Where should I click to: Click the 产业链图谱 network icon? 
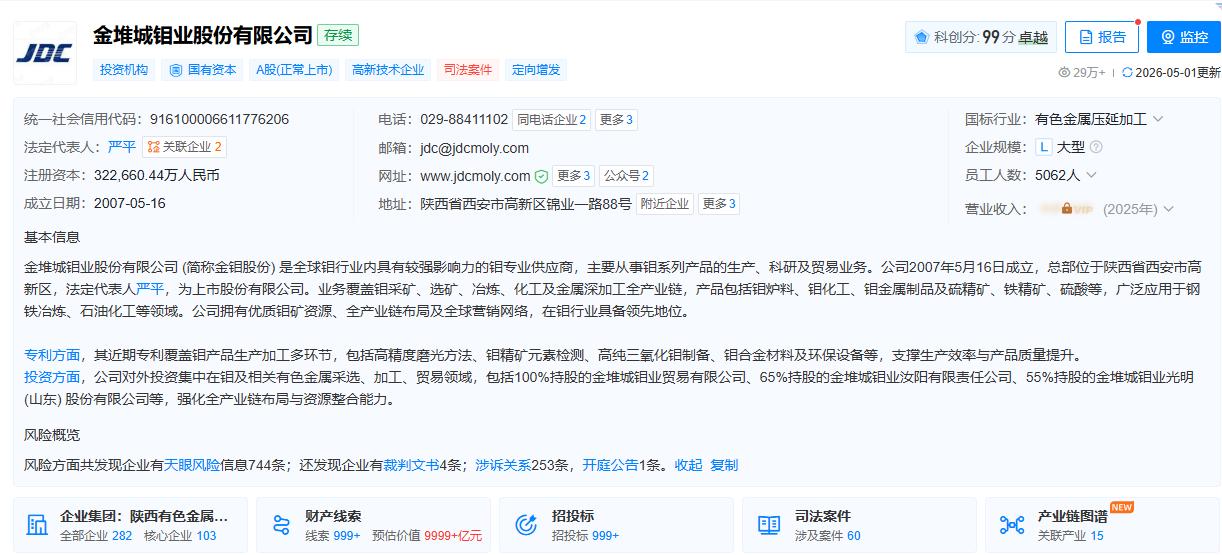coord(1012,525)
